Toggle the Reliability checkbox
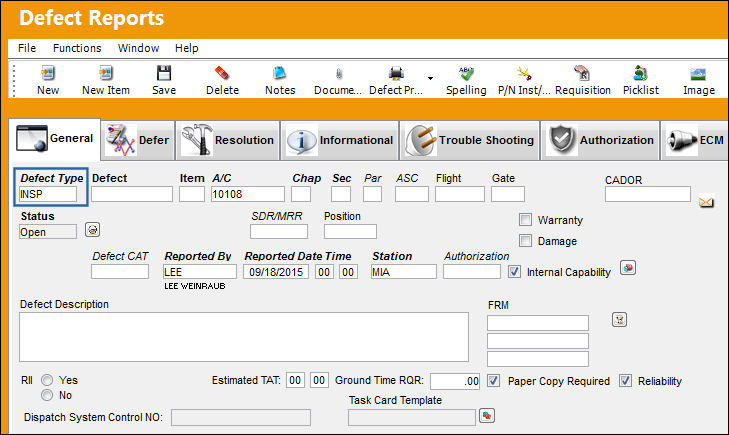The height and width of the screenshot is (435, 729). click(626, 381)
